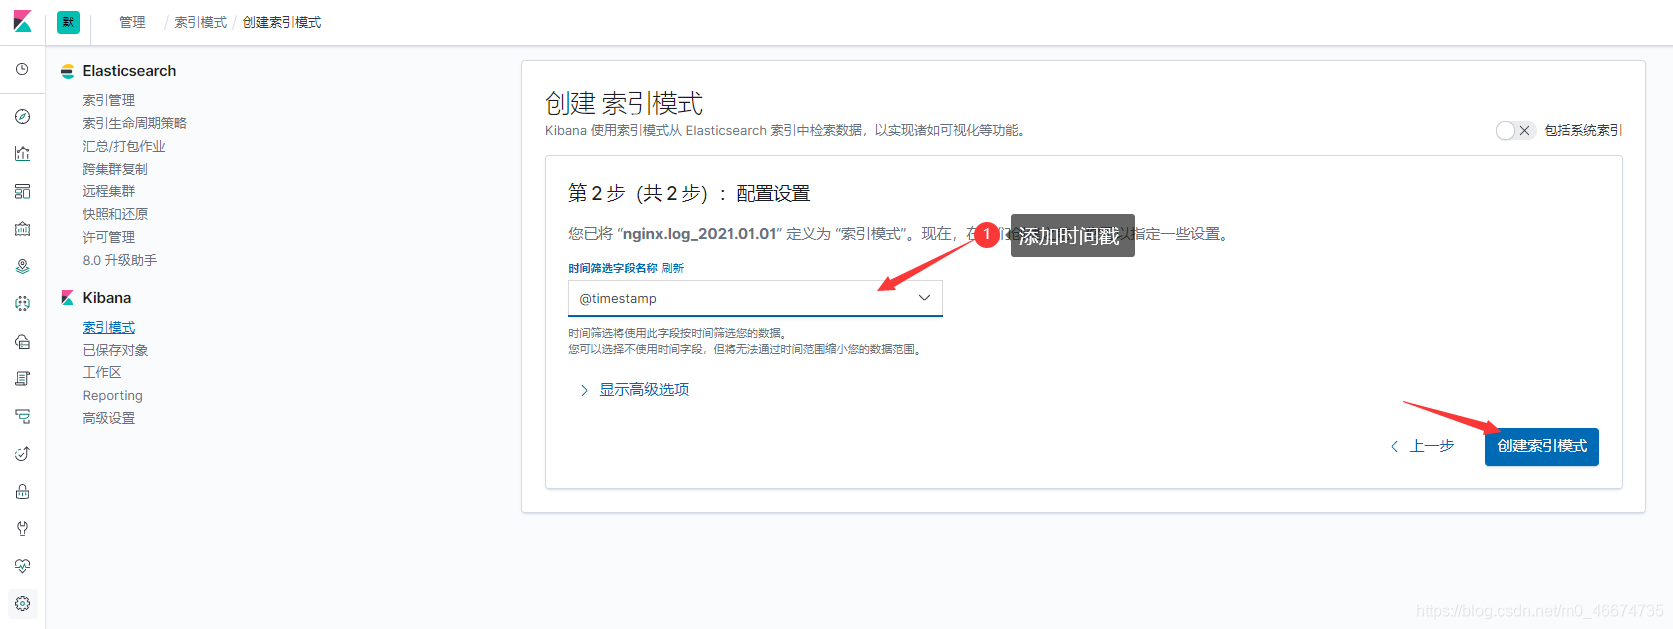This screenshot has width=1673, height=629.
Task: Open the @timestamp time filter dropdown
Action: click(755, 298)
